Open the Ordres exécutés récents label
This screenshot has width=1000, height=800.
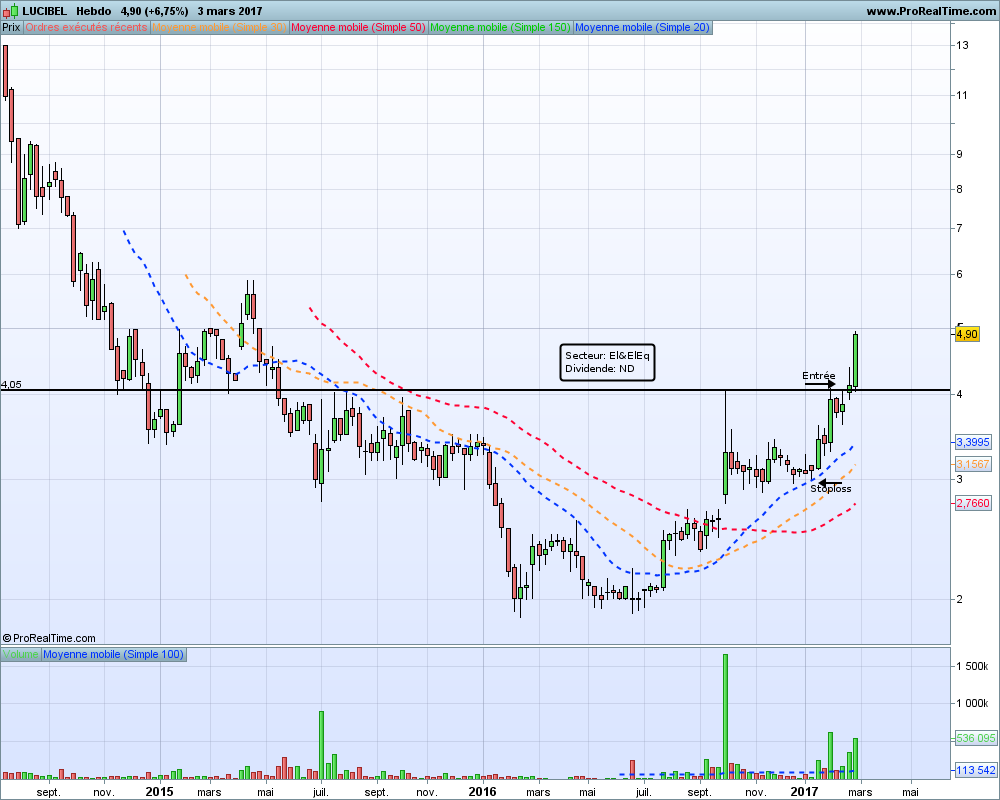(x=86, y=27)
